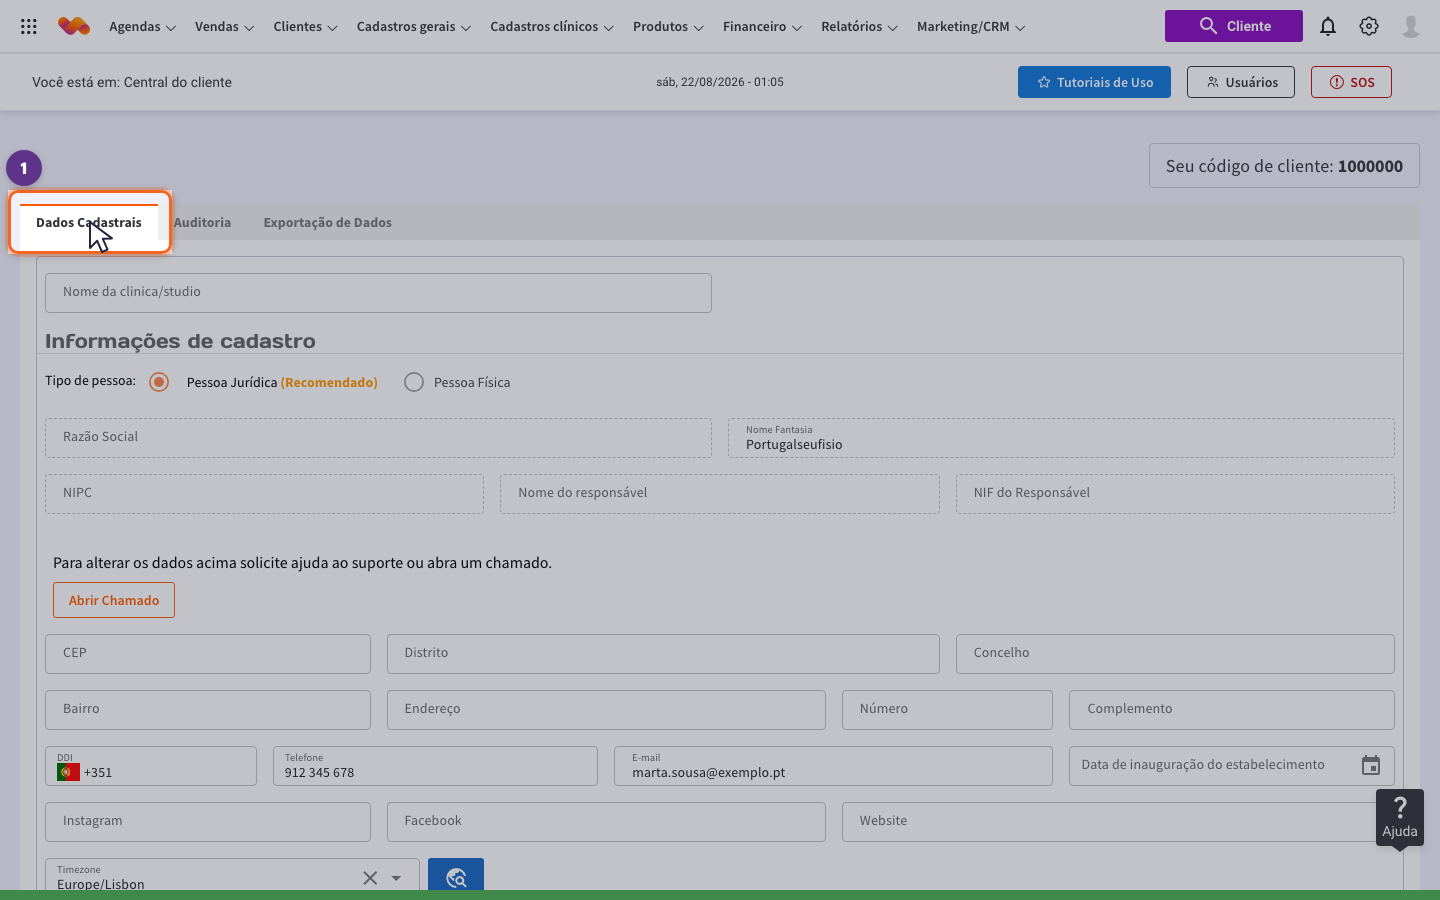Switch to the Exportação de Dados tab
The width and height of the screenshot is (1440, 900).
click(x=327, y=222)
